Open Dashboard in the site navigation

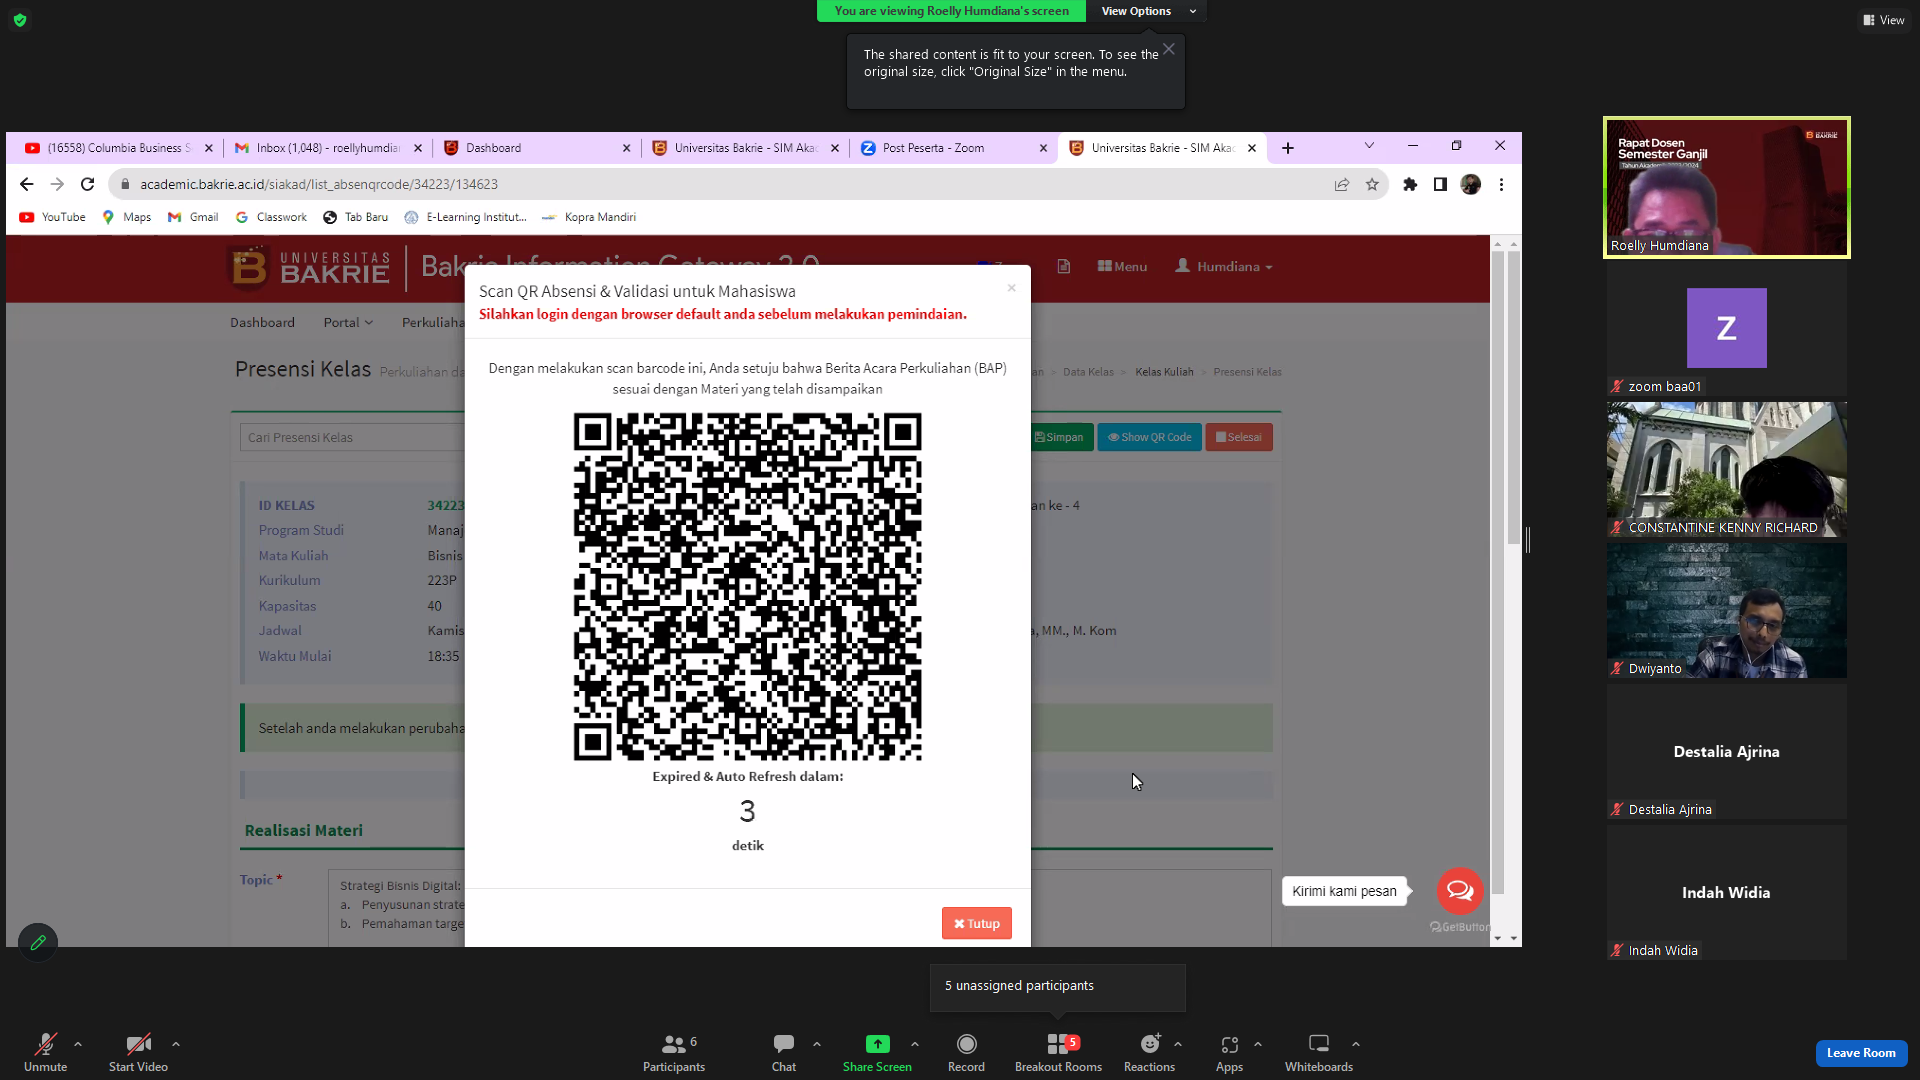[x=262, y=322]
